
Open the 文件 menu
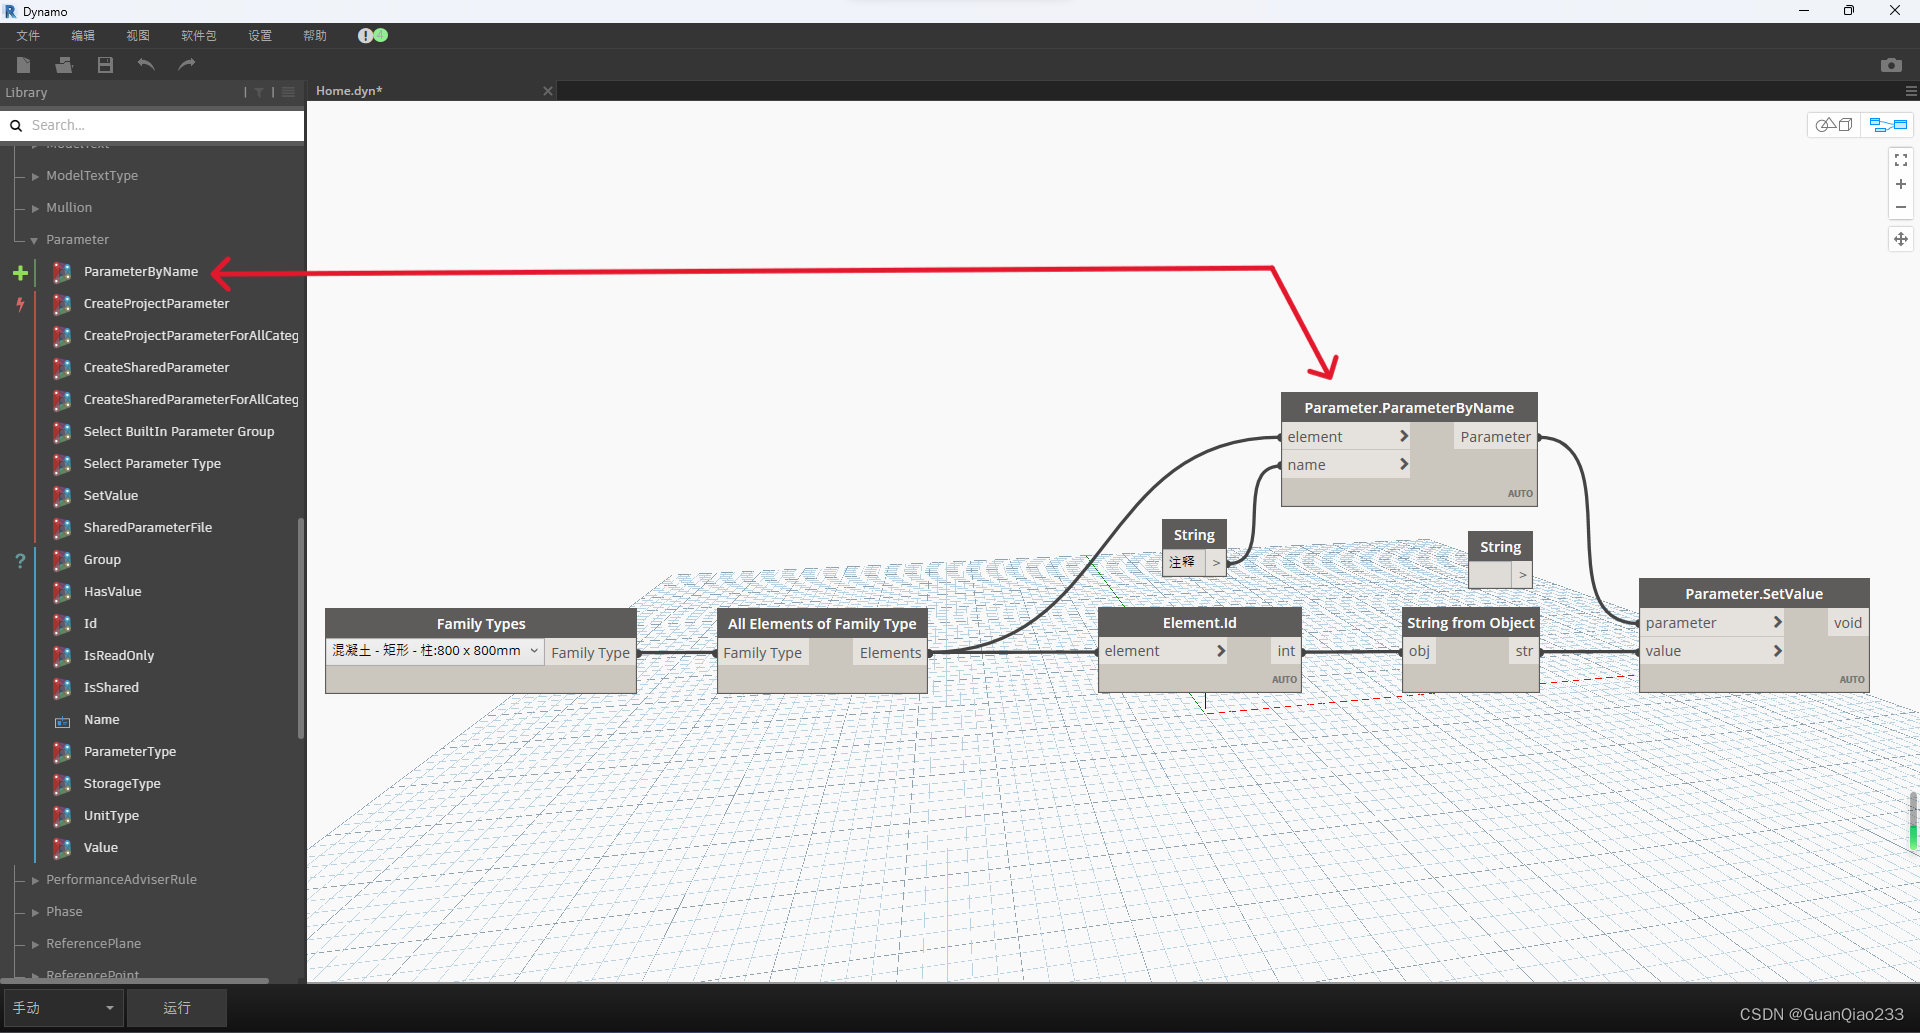coord(27,35)
